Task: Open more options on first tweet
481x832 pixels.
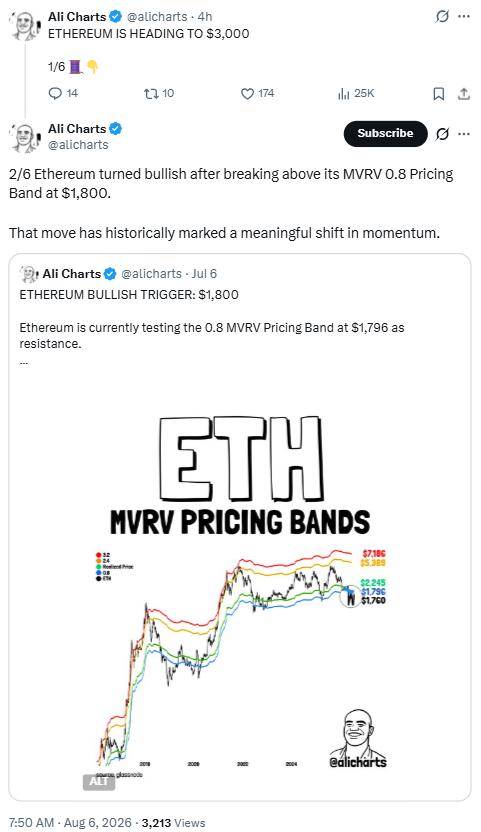Action: tap(464, 17)
